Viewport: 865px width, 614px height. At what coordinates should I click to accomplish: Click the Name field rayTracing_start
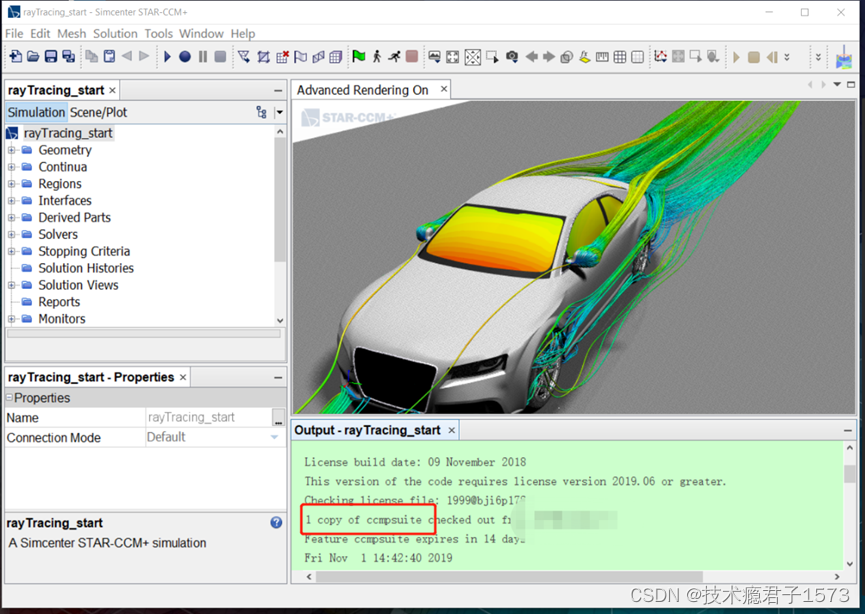209,418
